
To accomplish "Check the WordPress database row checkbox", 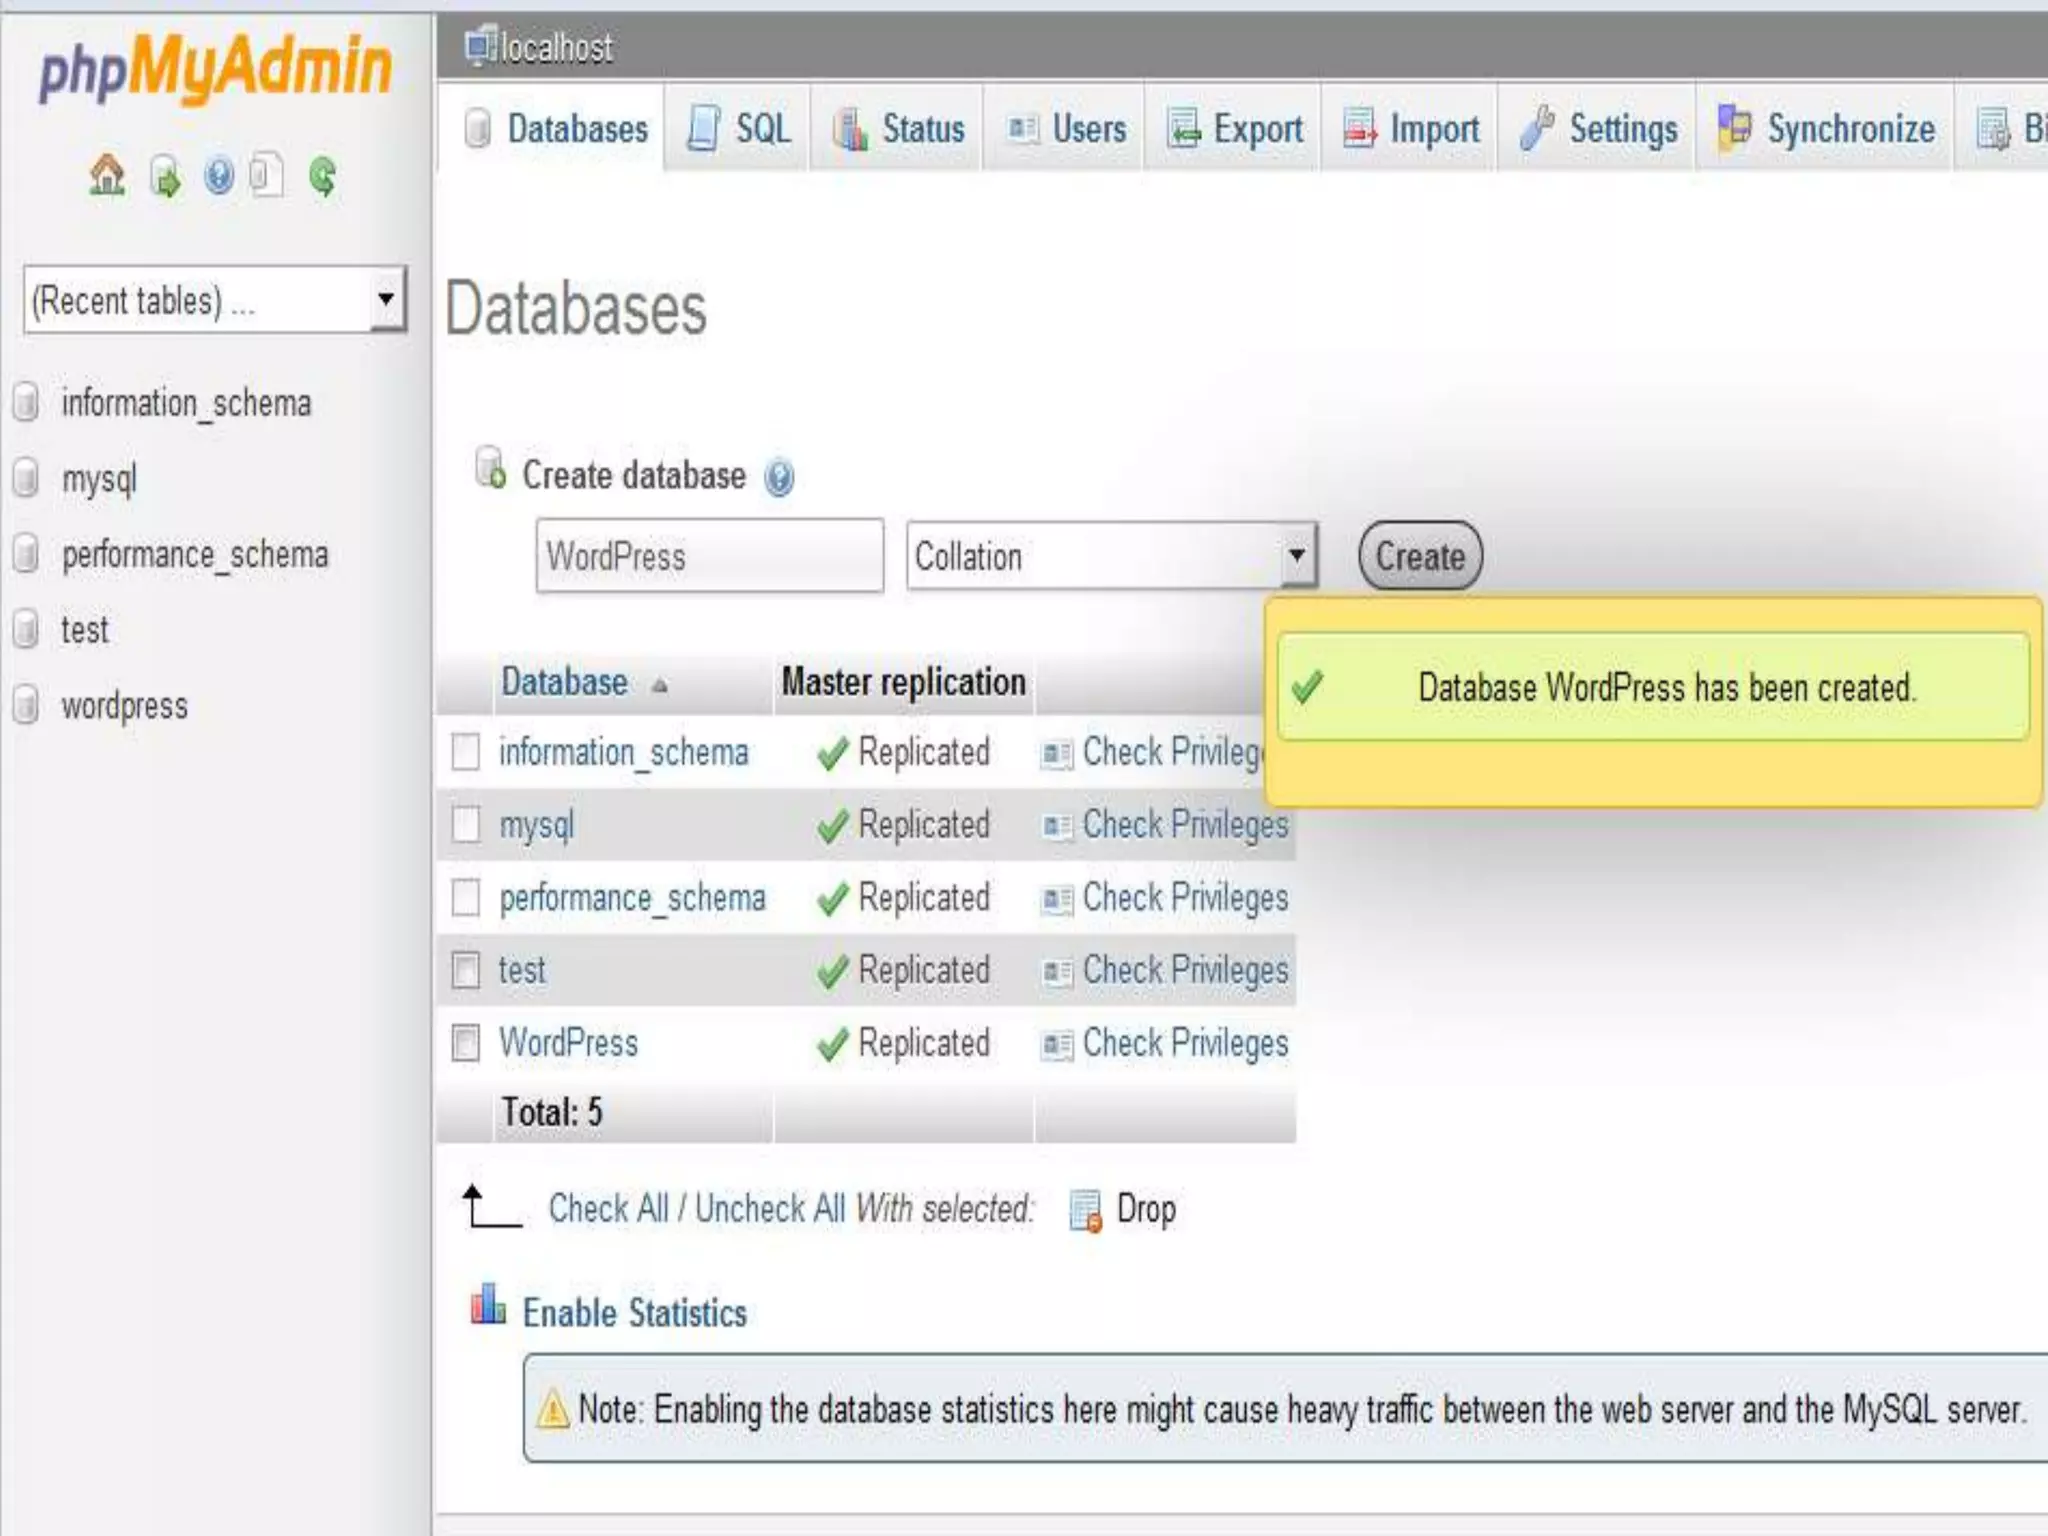I will (x=466, y=1043).
